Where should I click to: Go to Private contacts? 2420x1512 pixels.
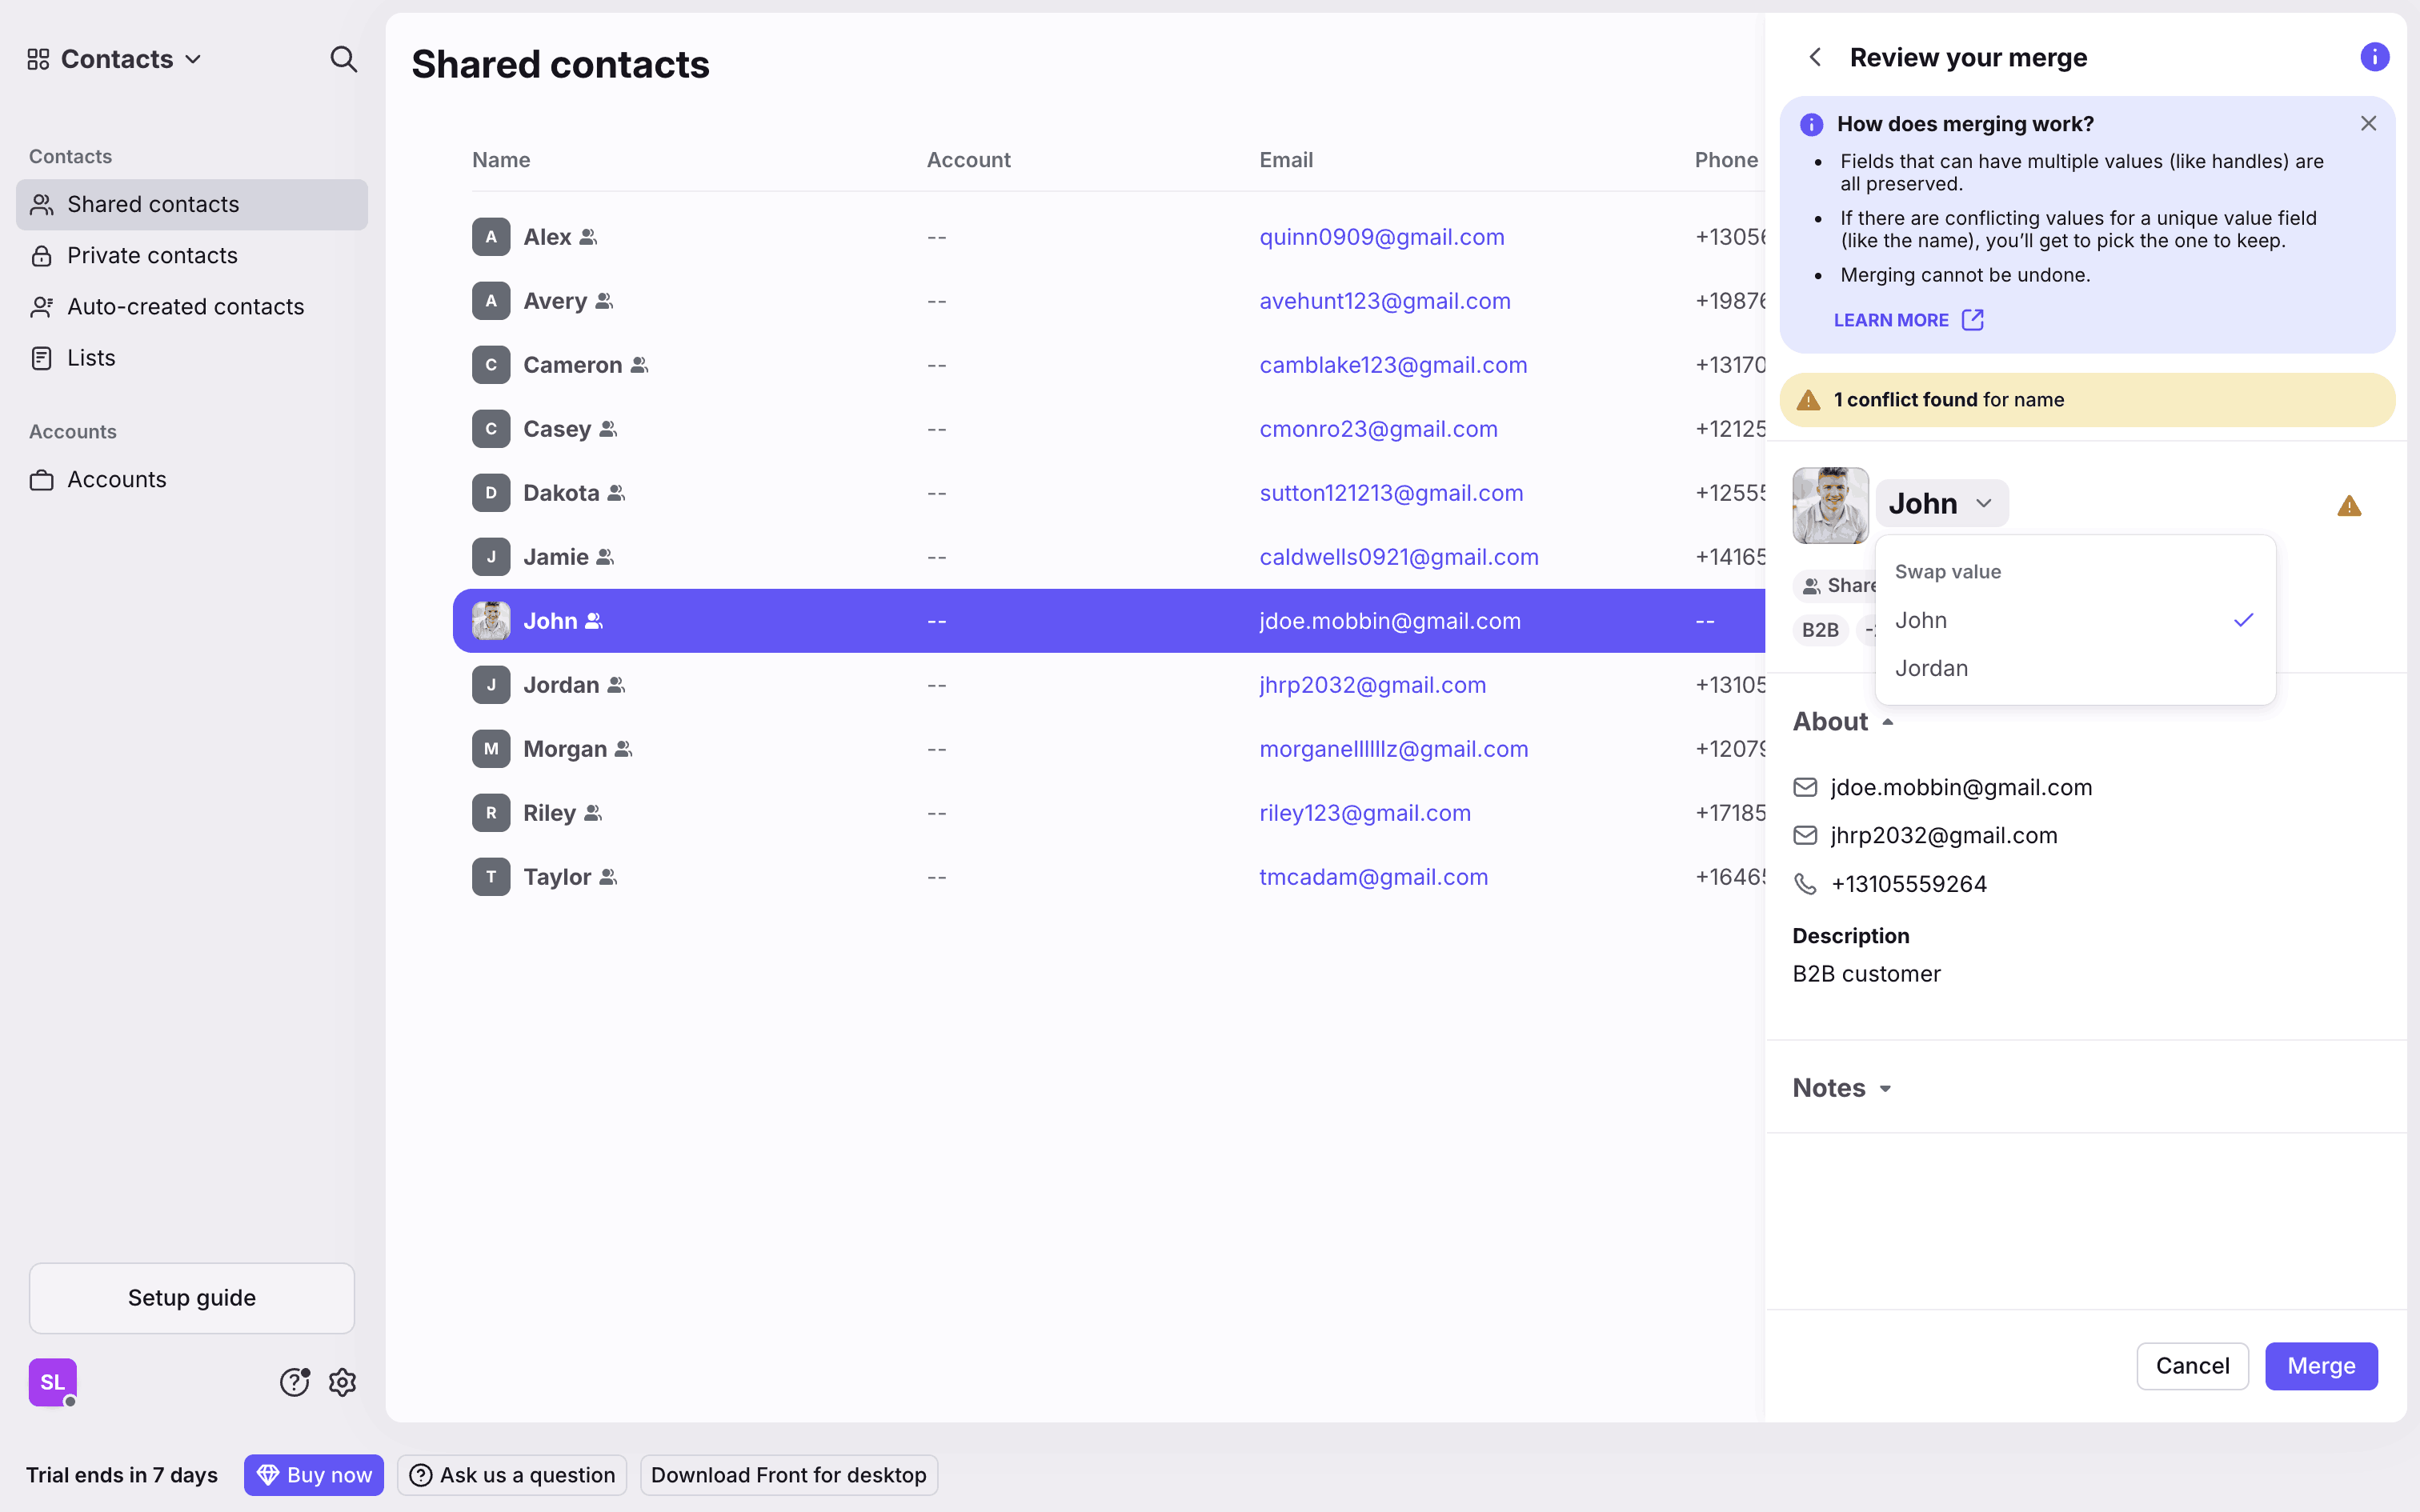152,255
